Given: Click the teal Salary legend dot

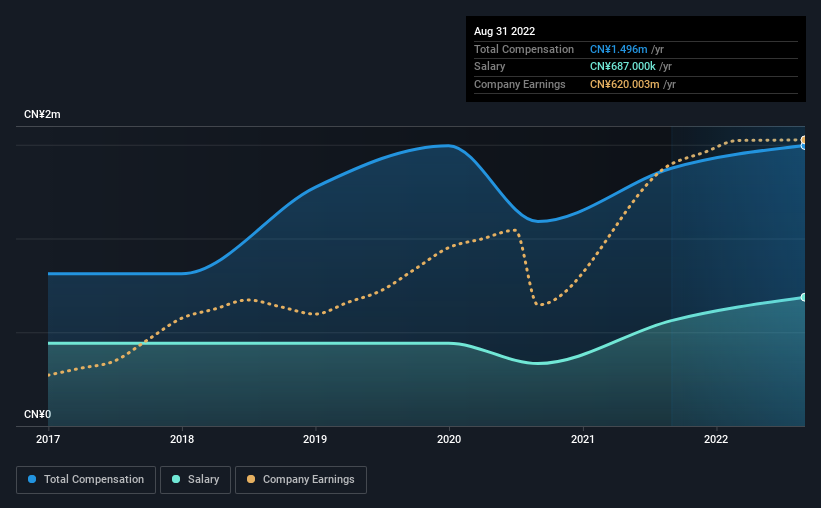Looking at the screenshot, I should coord(176,479).
